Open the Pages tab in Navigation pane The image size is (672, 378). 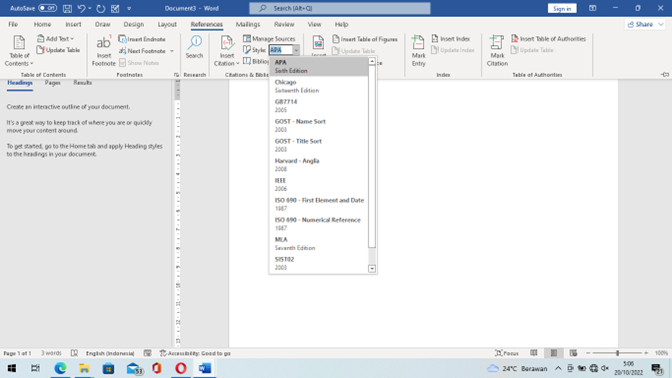coord(52,83)
